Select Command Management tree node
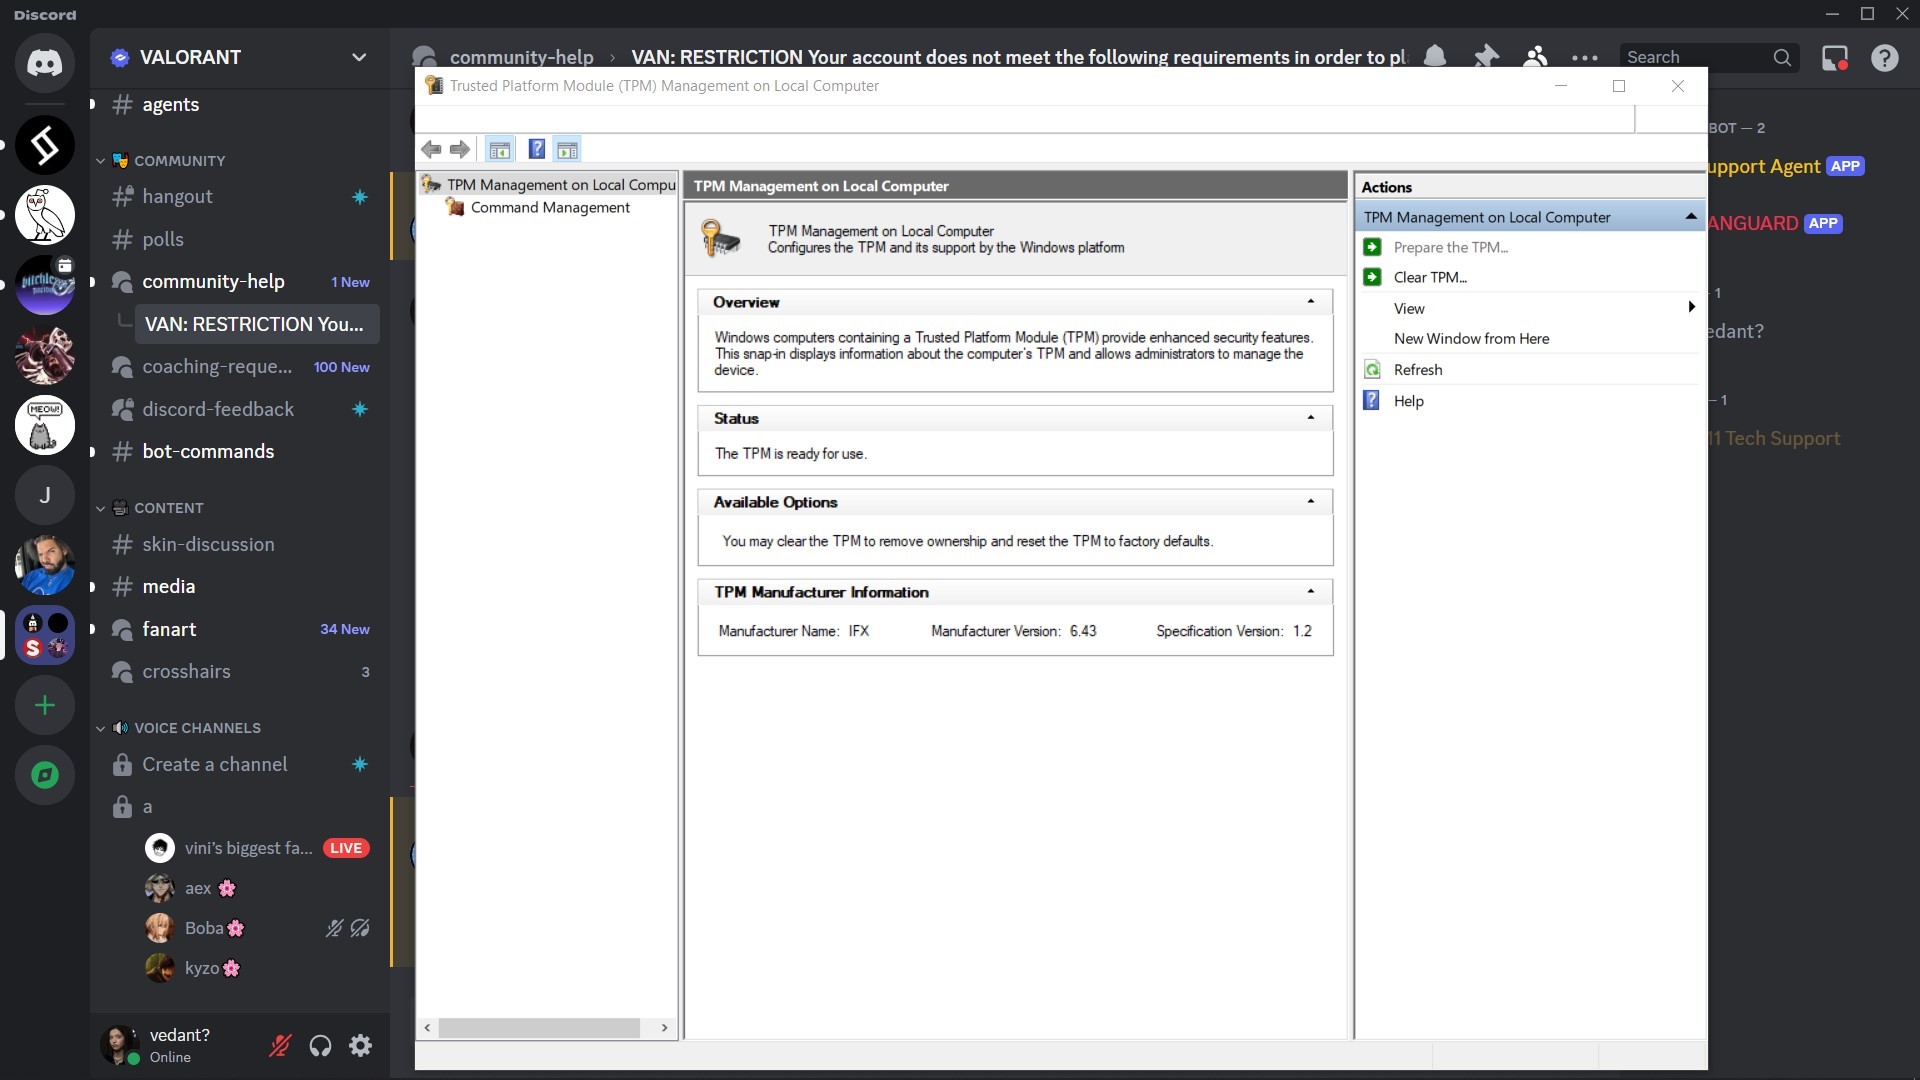 (x=550, y=208)
